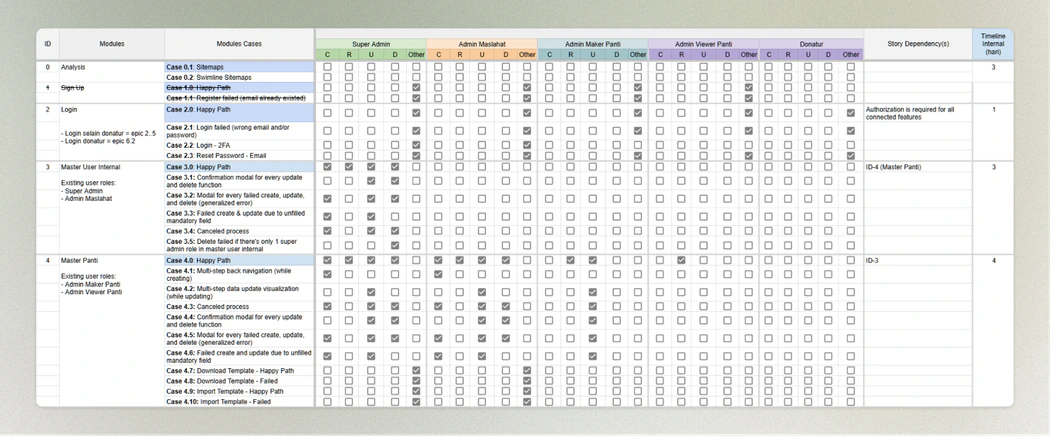Check Admin Viewer Panti C box for Case 3.0
The height and width of the screenshot is (436, 1050).
(660, 167)
